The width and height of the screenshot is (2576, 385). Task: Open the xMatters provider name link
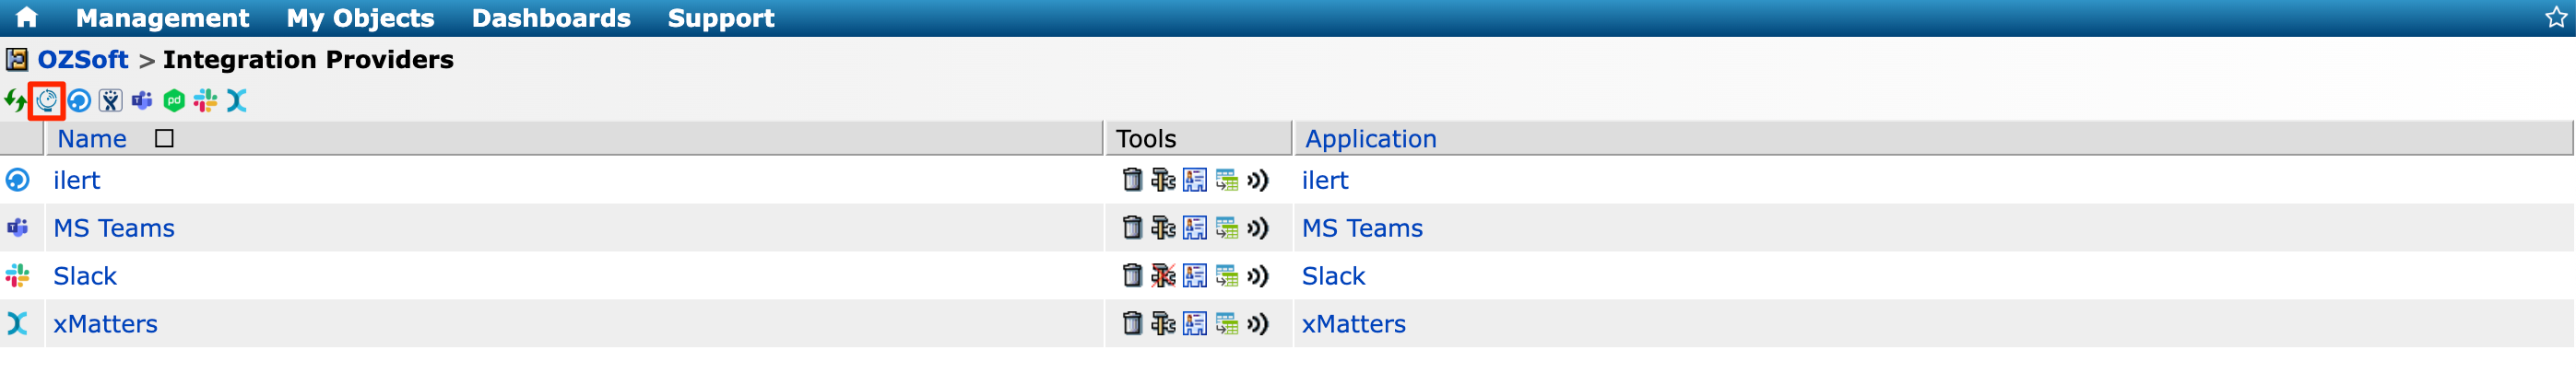(x=105, y=324)
